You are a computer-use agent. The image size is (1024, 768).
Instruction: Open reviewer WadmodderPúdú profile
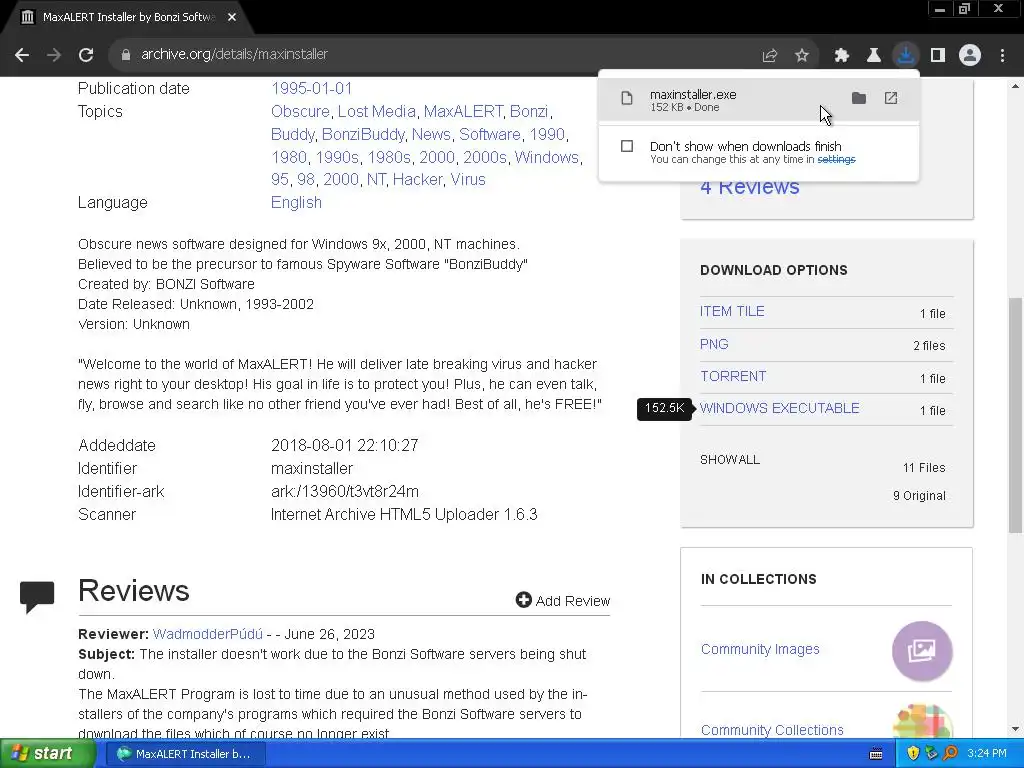pyautogui.click(x=208, y=634)
